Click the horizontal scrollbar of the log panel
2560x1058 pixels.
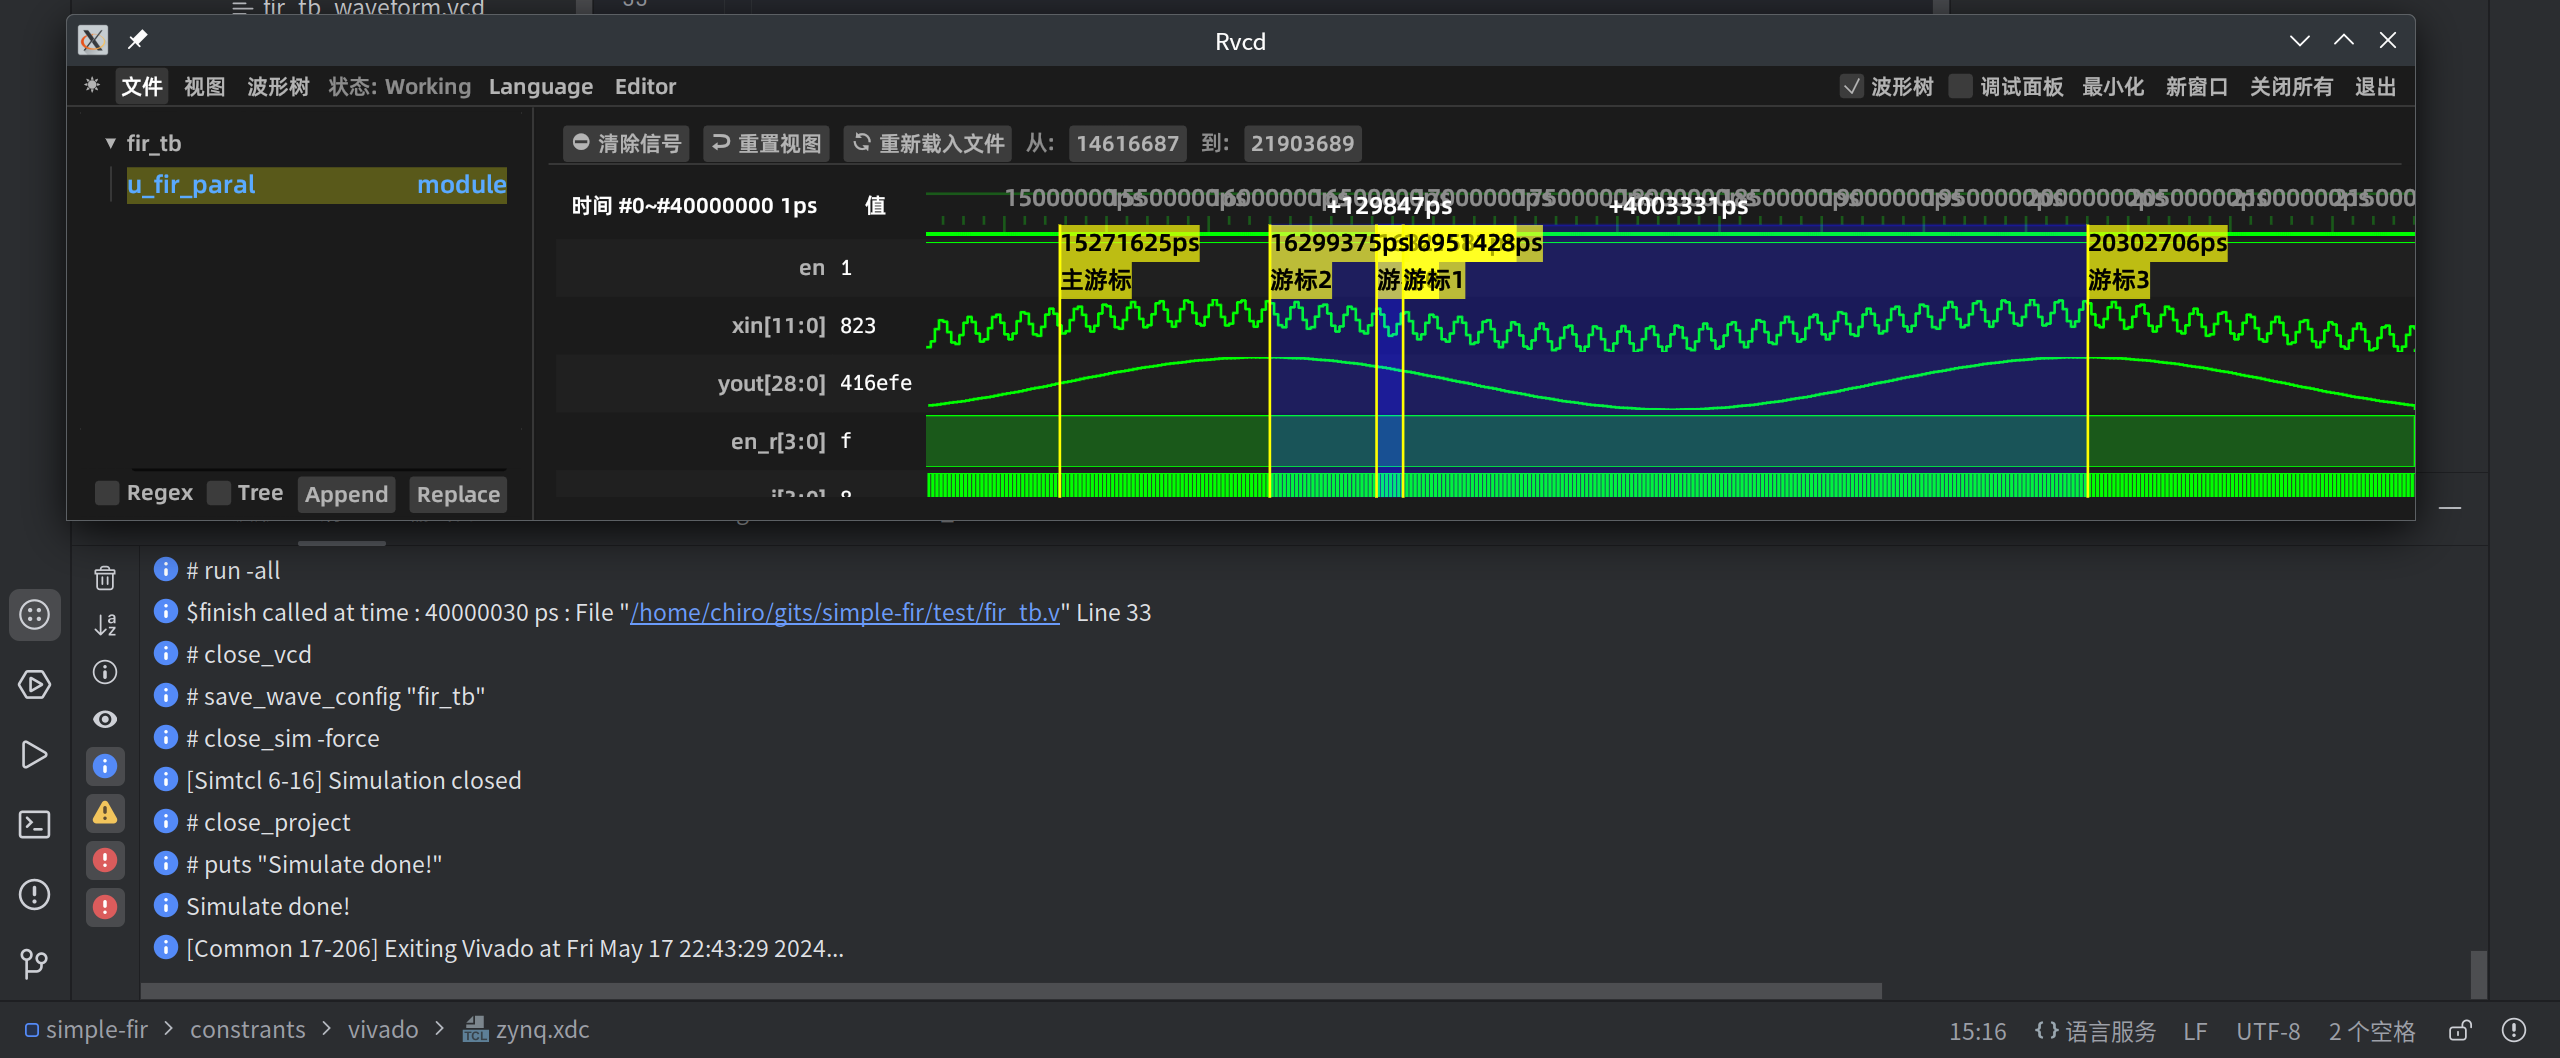pos(1010,990)
